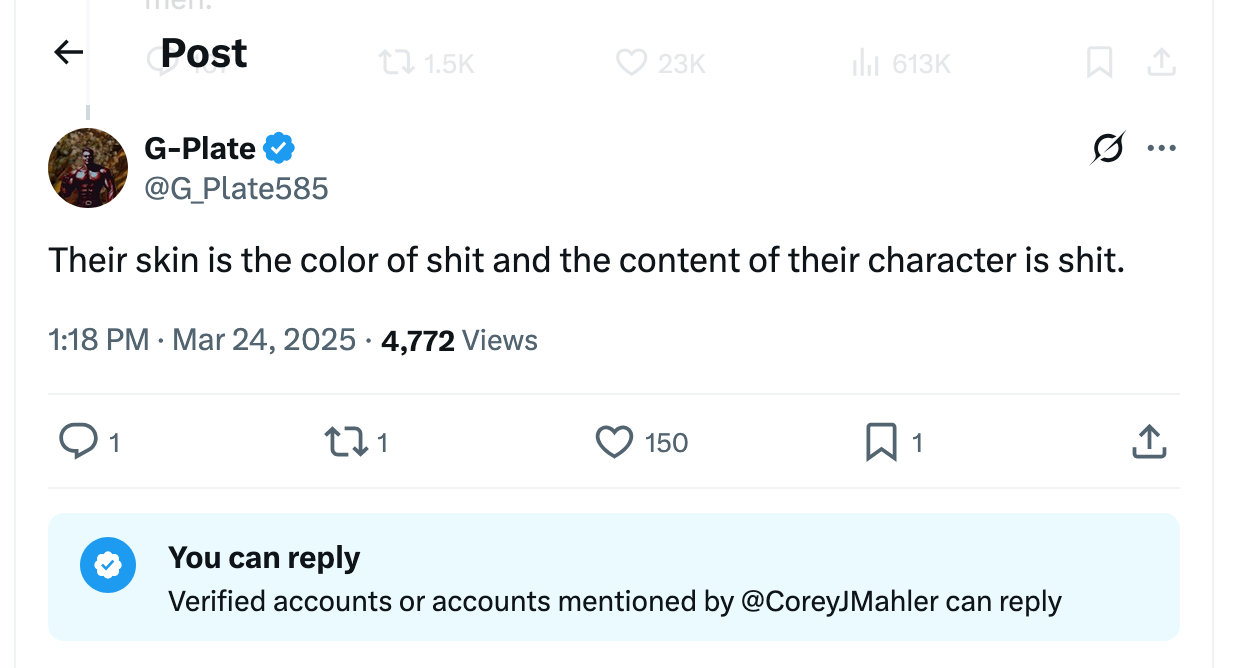
Task: Open the three-dot more options menu
Action: coord(1162,147)
